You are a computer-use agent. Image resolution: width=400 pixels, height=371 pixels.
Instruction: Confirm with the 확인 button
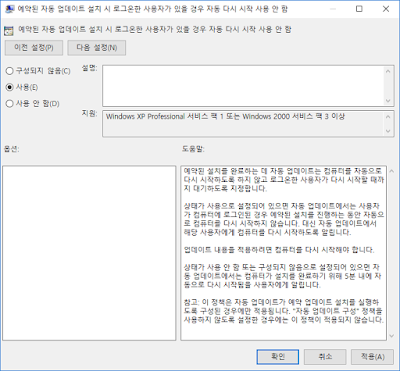pyautogui.click(x=278, y=357)
